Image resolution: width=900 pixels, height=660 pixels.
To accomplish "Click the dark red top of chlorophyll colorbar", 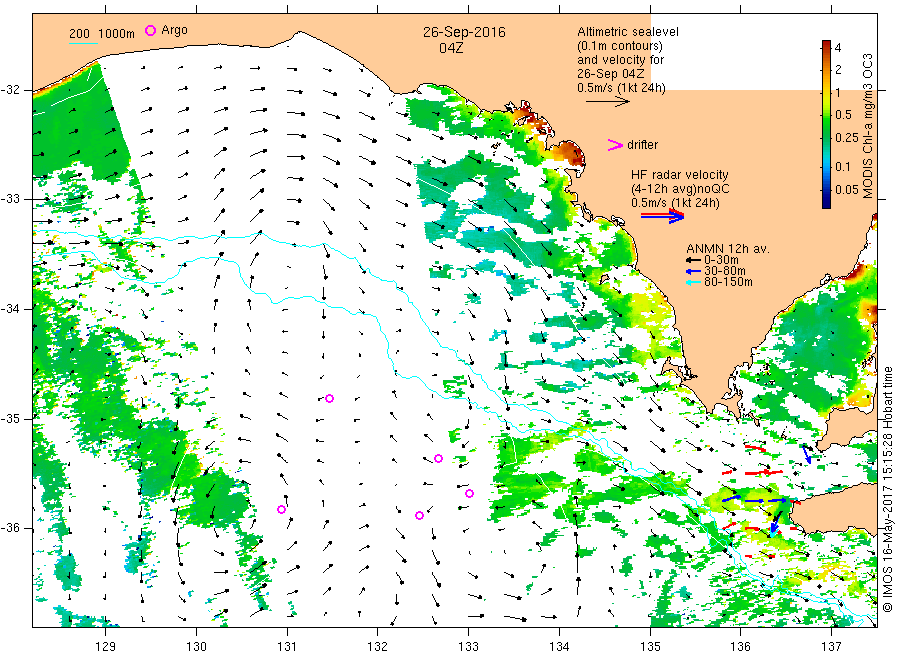I will click(826, 45).
